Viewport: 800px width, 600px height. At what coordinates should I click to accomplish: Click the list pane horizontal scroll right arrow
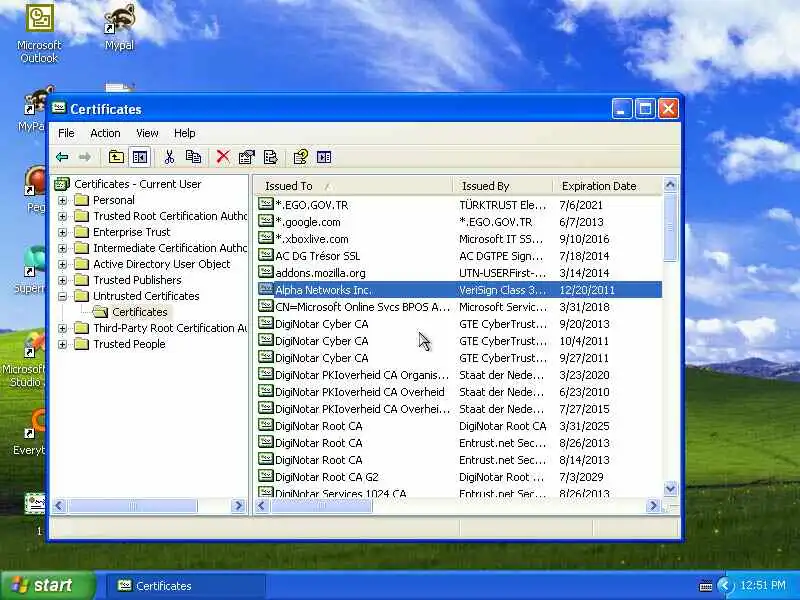click(x=653, y=506)
